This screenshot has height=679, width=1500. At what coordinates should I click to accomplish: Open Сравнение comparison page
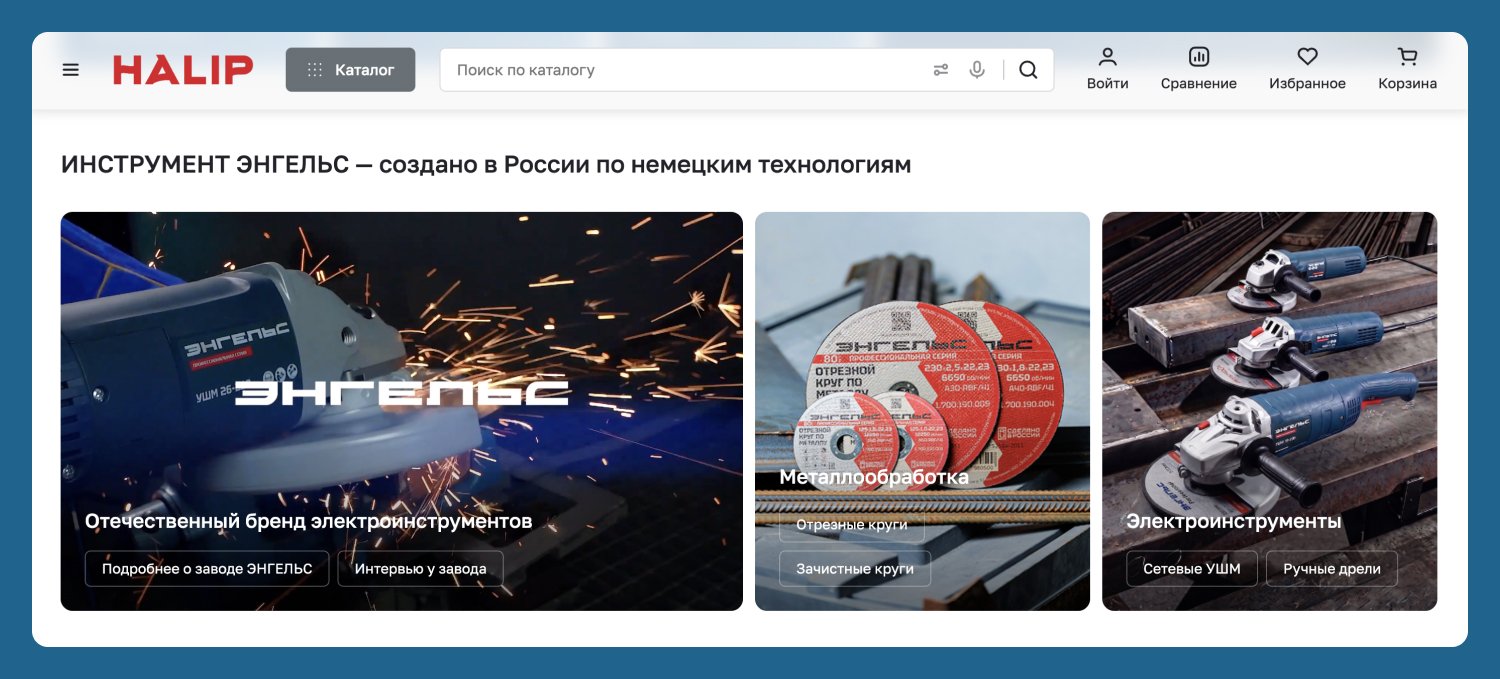click(x=1198, y=69)
